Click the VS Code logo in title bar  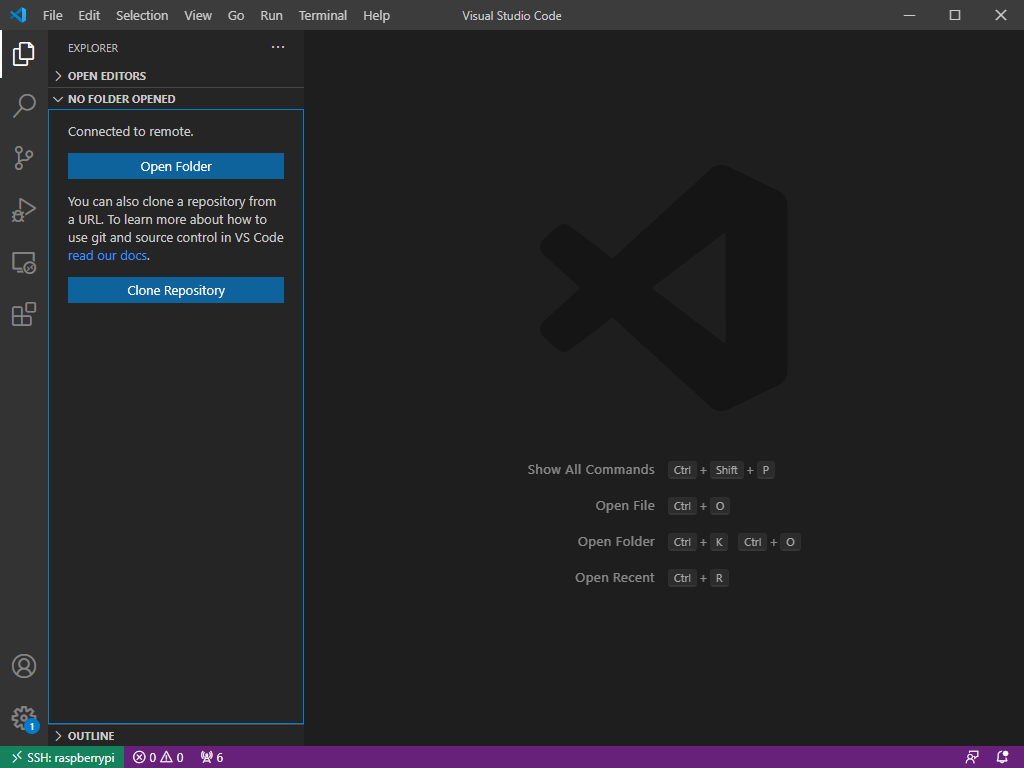tap(18, 15)
